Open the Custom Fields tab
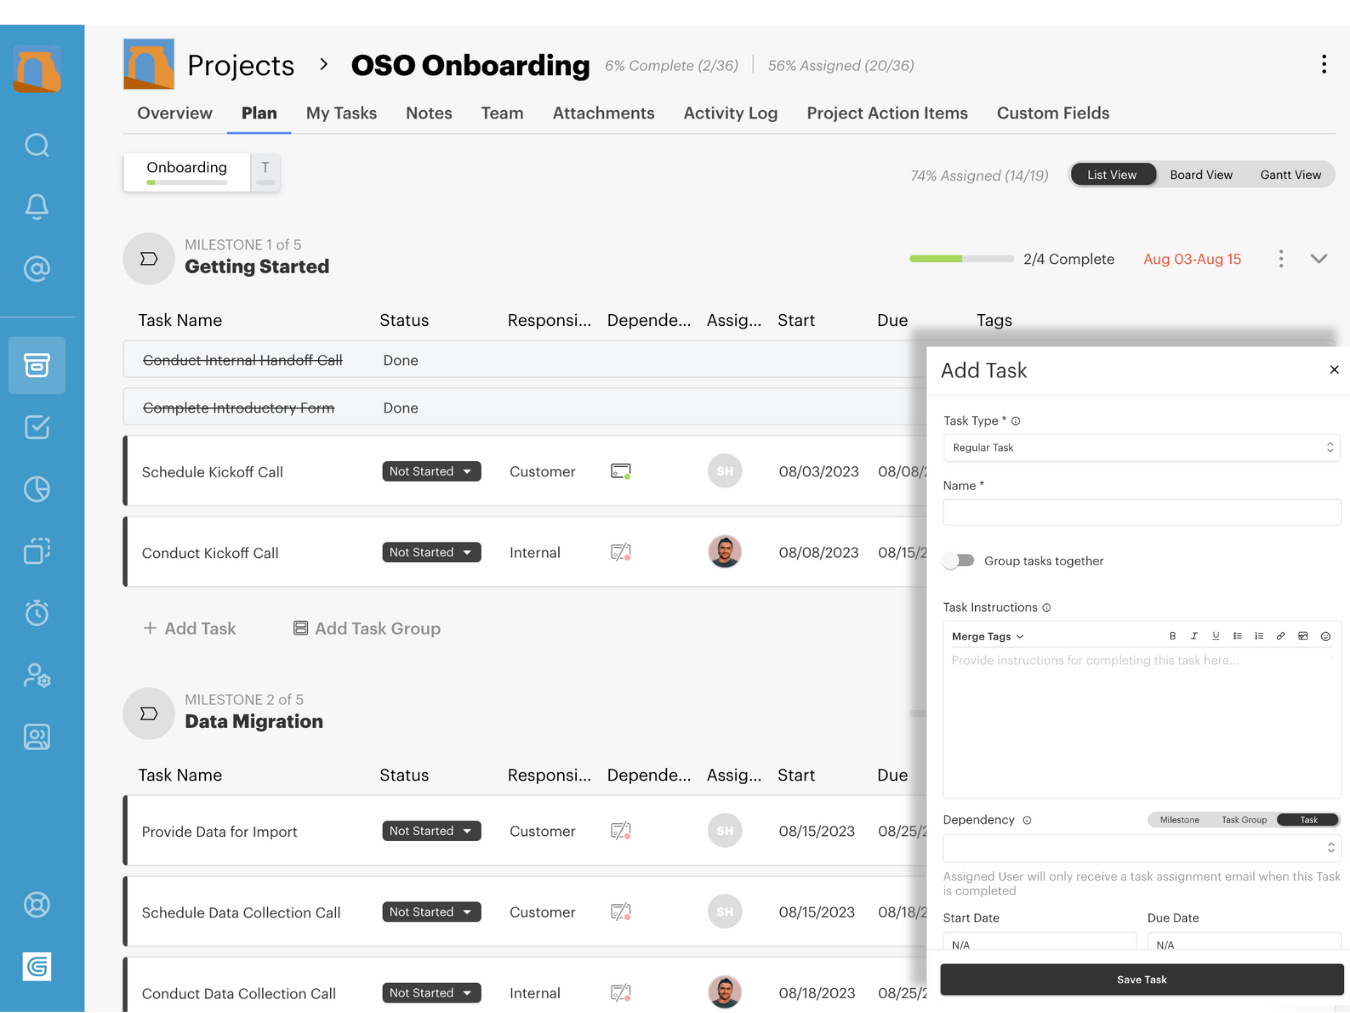This screenshot has width=1350, height=1013. tap(1053, 113)
